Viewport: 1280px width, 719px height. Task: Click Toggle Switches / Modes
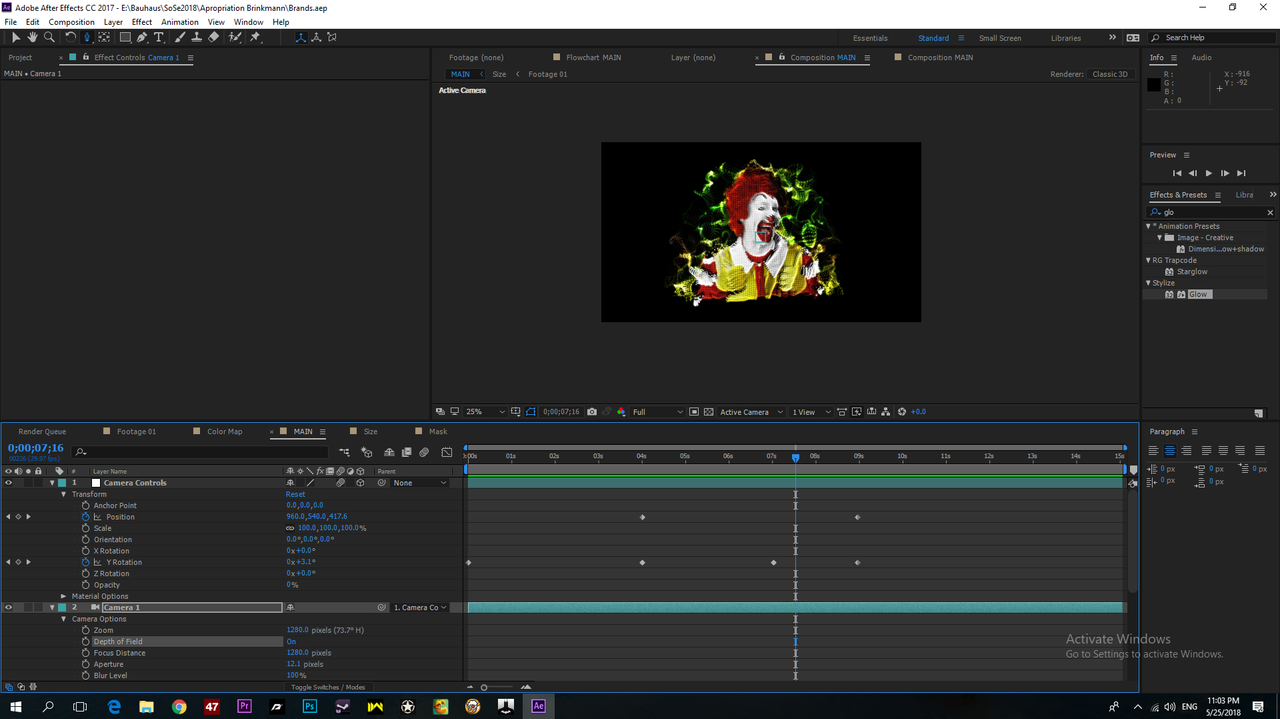pyautogui.click(x=328, y=687)
